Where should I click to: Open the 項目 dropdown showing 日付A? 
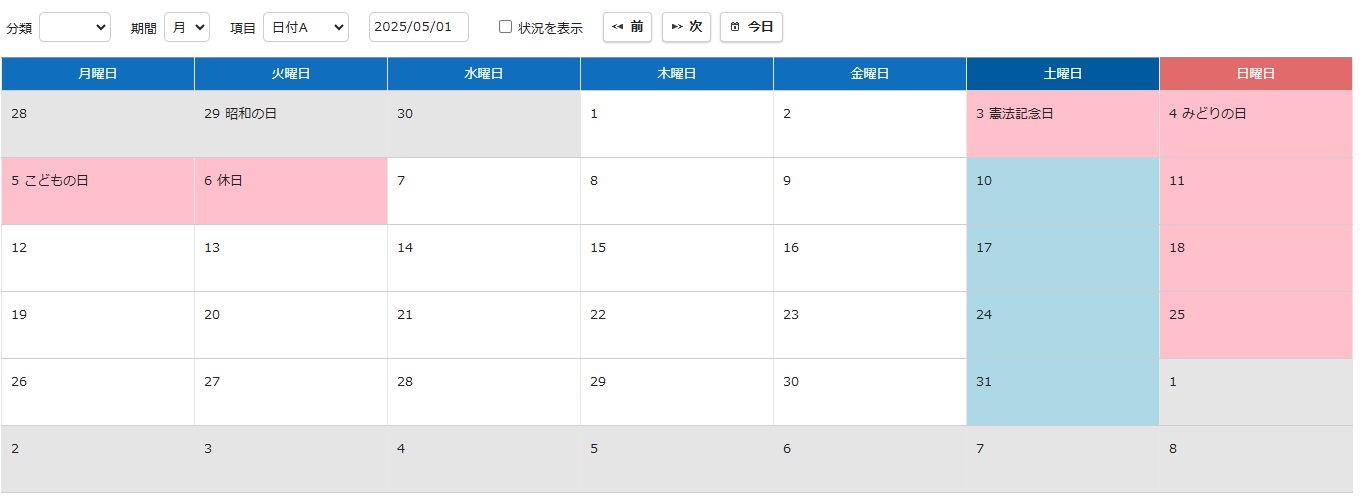(x=306, y=27)
